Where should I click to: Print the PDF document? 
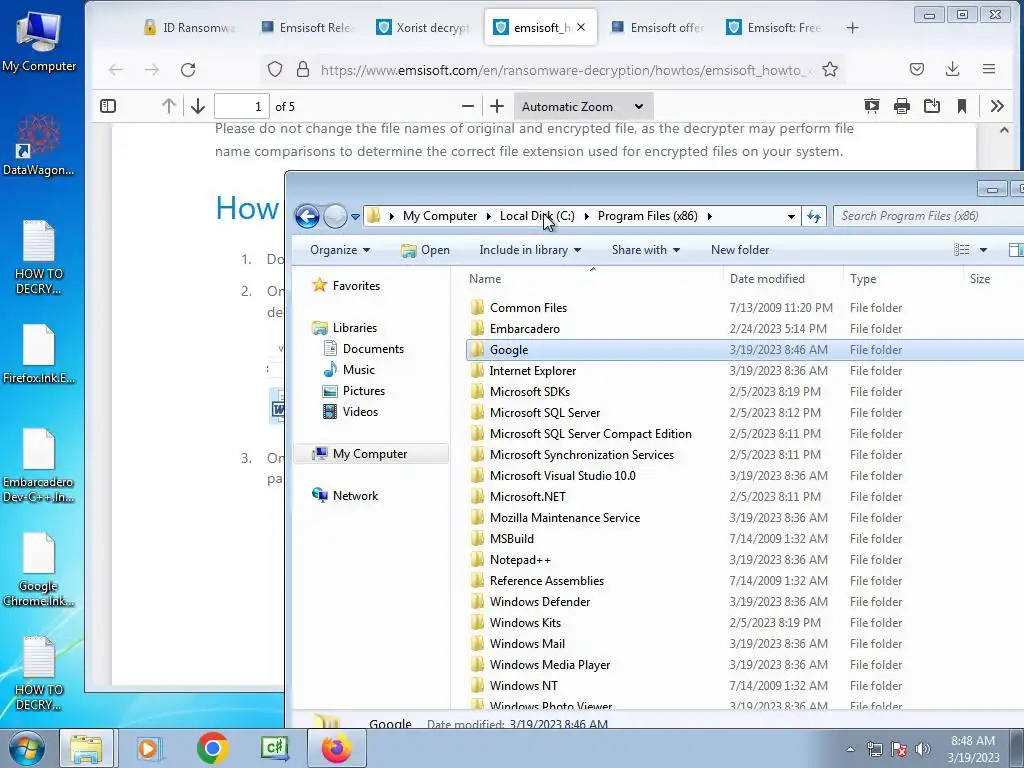coord(902,106)
